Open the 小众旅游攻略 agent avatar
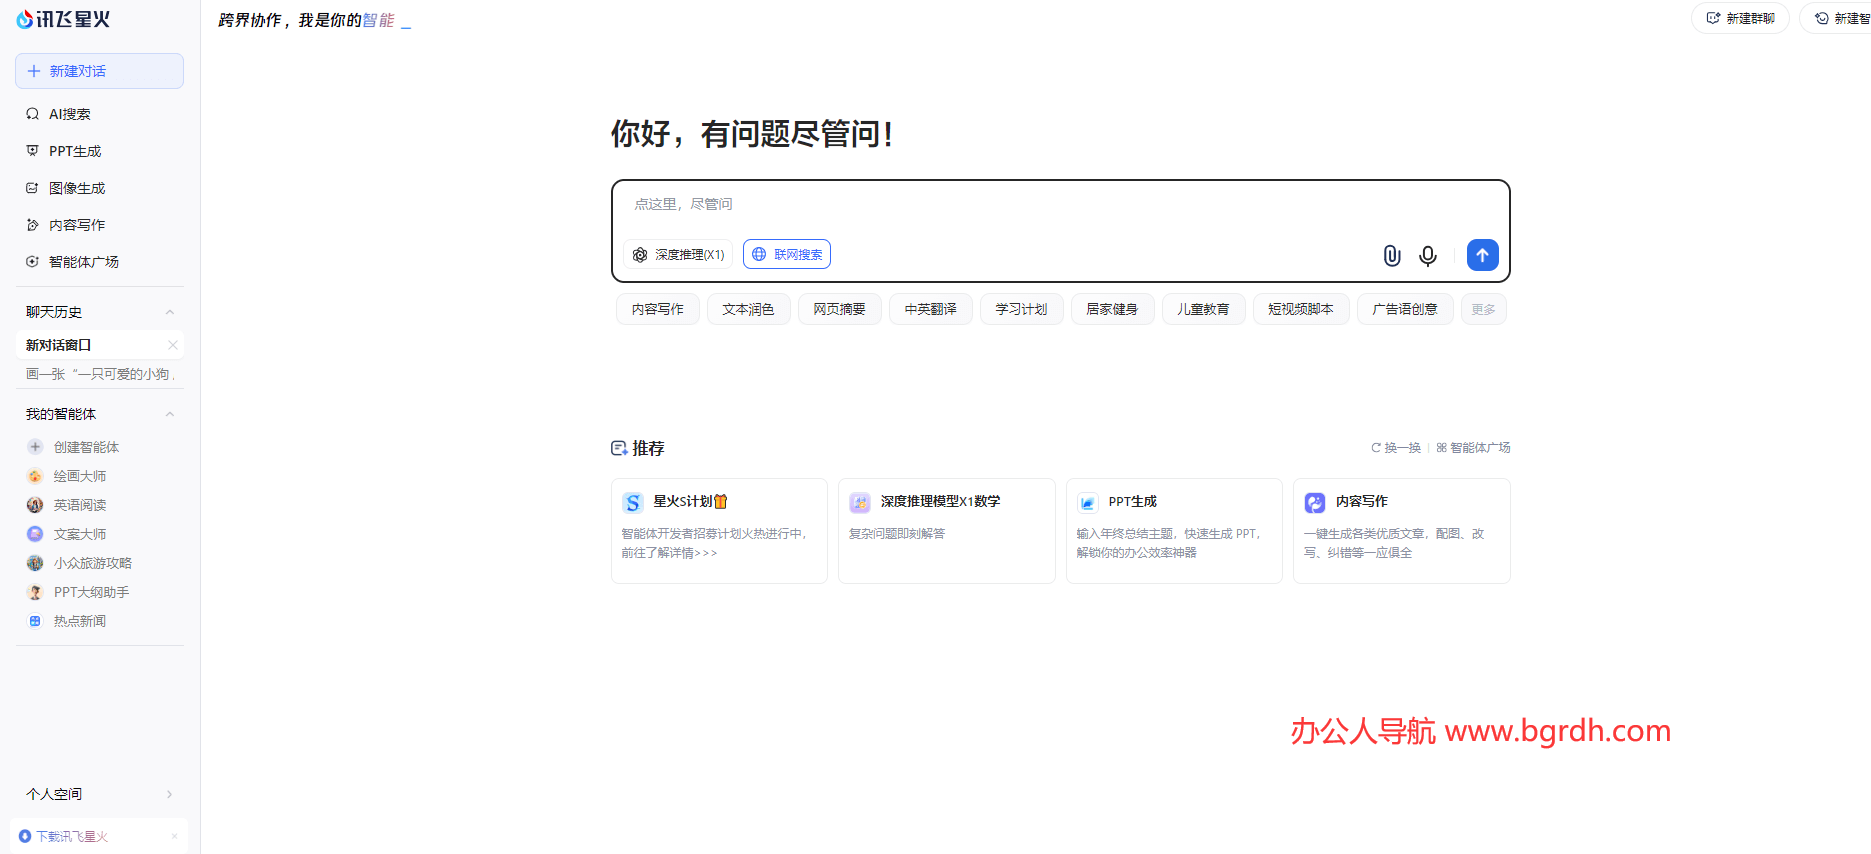Image resolution: width=1871 pixels, height=854 pixels. pyautogui.click(x=35, y=563)
